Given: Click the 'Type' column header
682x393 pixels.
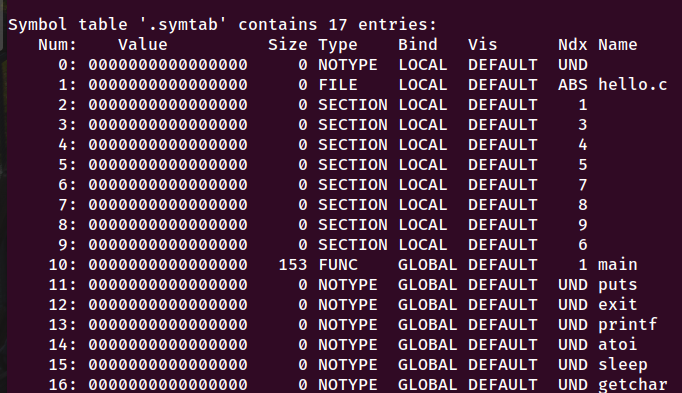Looking at the screenshot, I should coord(338,46).
